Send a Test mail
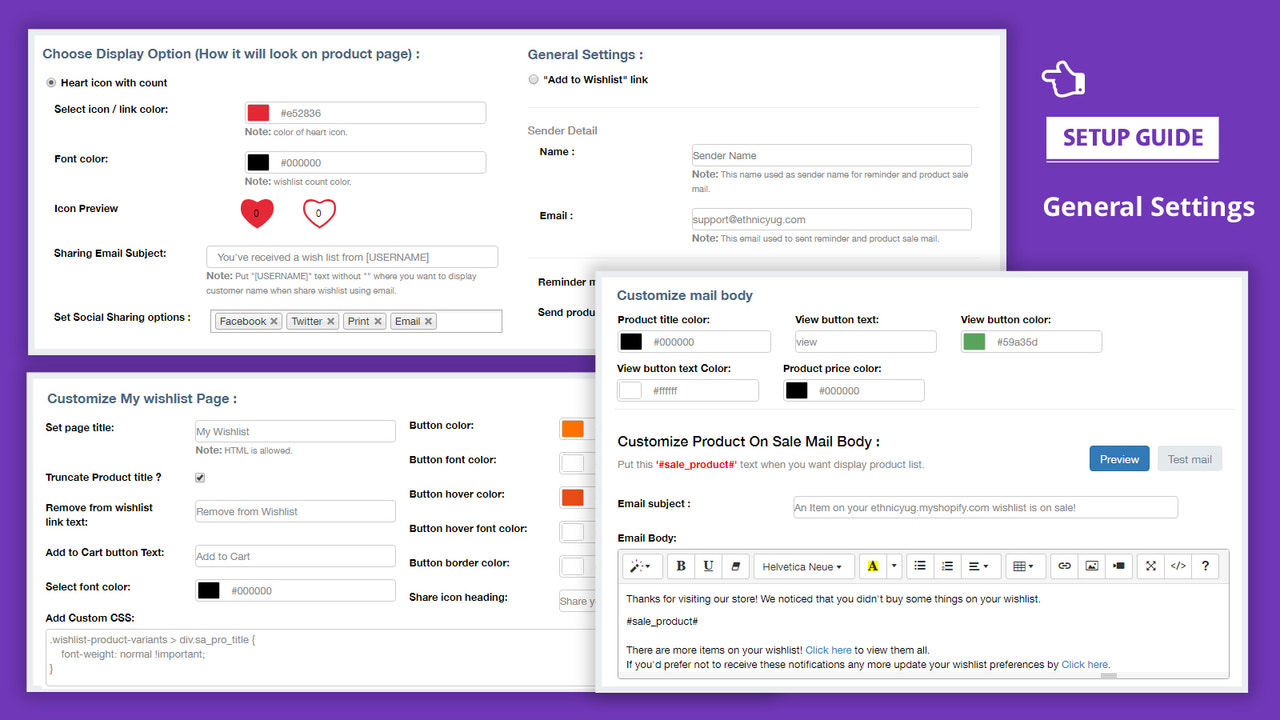The image size is (1280, 720). (x=1189, y=458)
